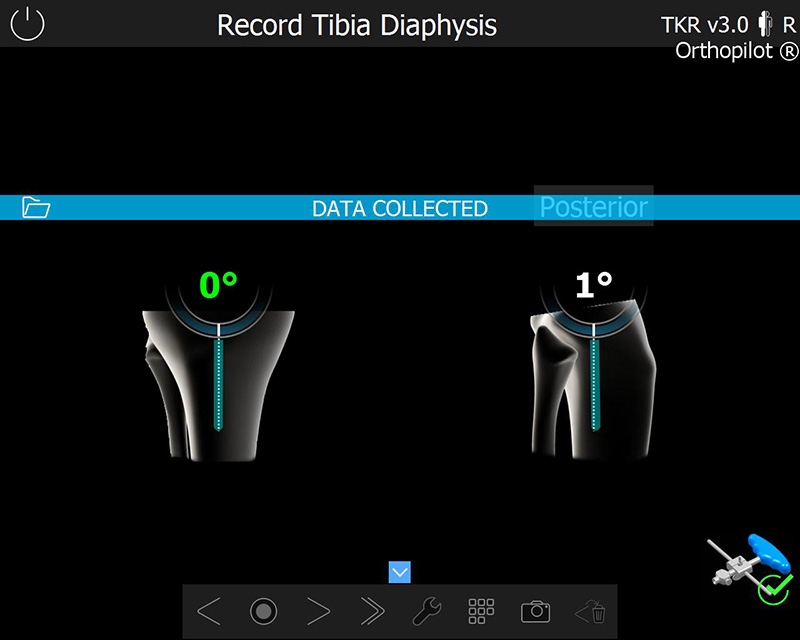
Task: Select the Posterior view tab
Action: (594, 208)
